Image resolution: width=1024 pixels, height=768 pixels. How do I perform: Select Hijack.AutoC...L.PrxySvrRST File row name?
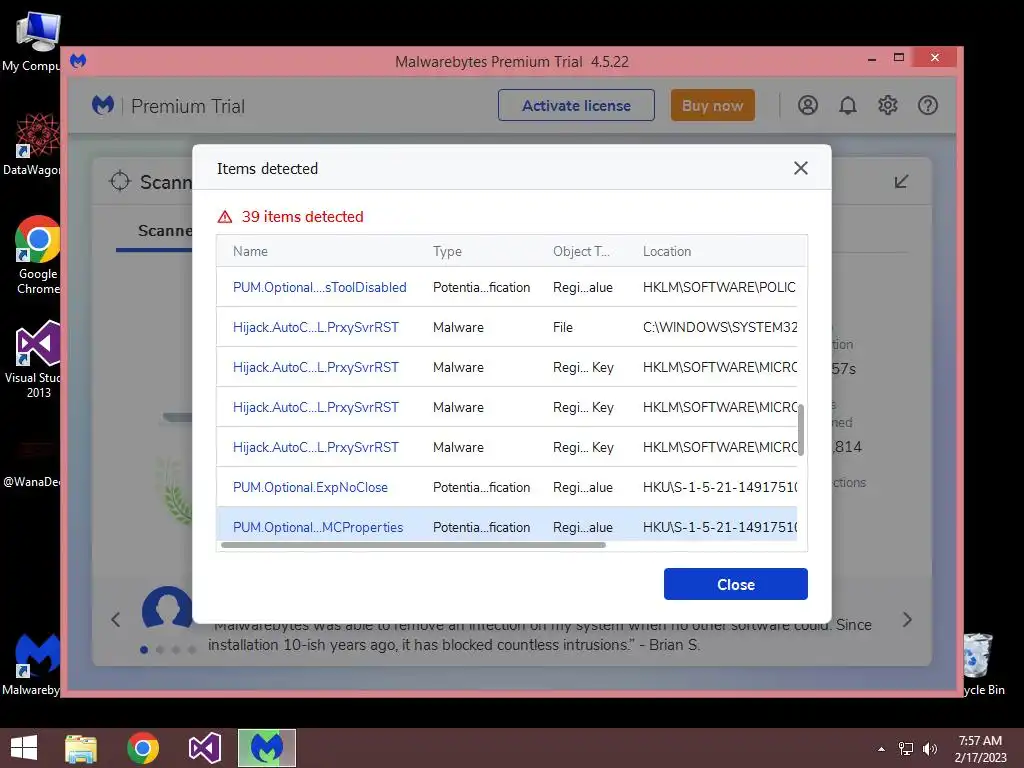315,327
